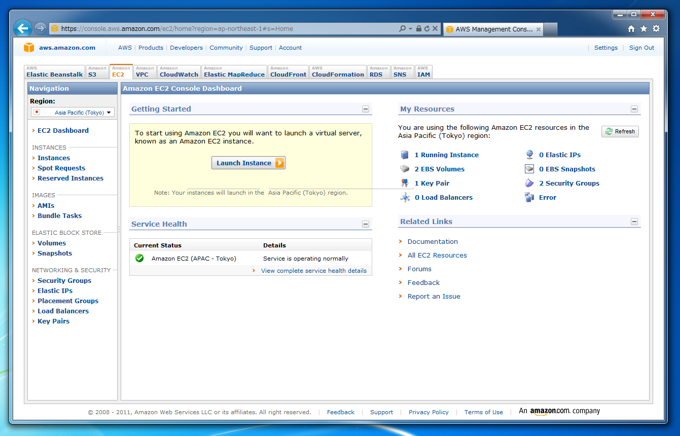Switch to the Elastic Beanstalk tab
Image resolution: width=680 pixels, height=436 pixels.
pos(54,72)
